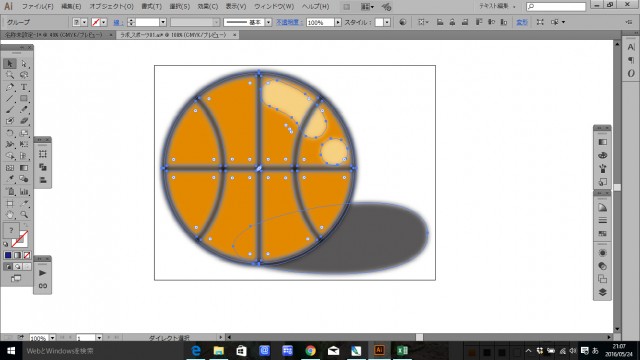
Task: Open the ファイル(F) menu
Action: pos(37,7)
